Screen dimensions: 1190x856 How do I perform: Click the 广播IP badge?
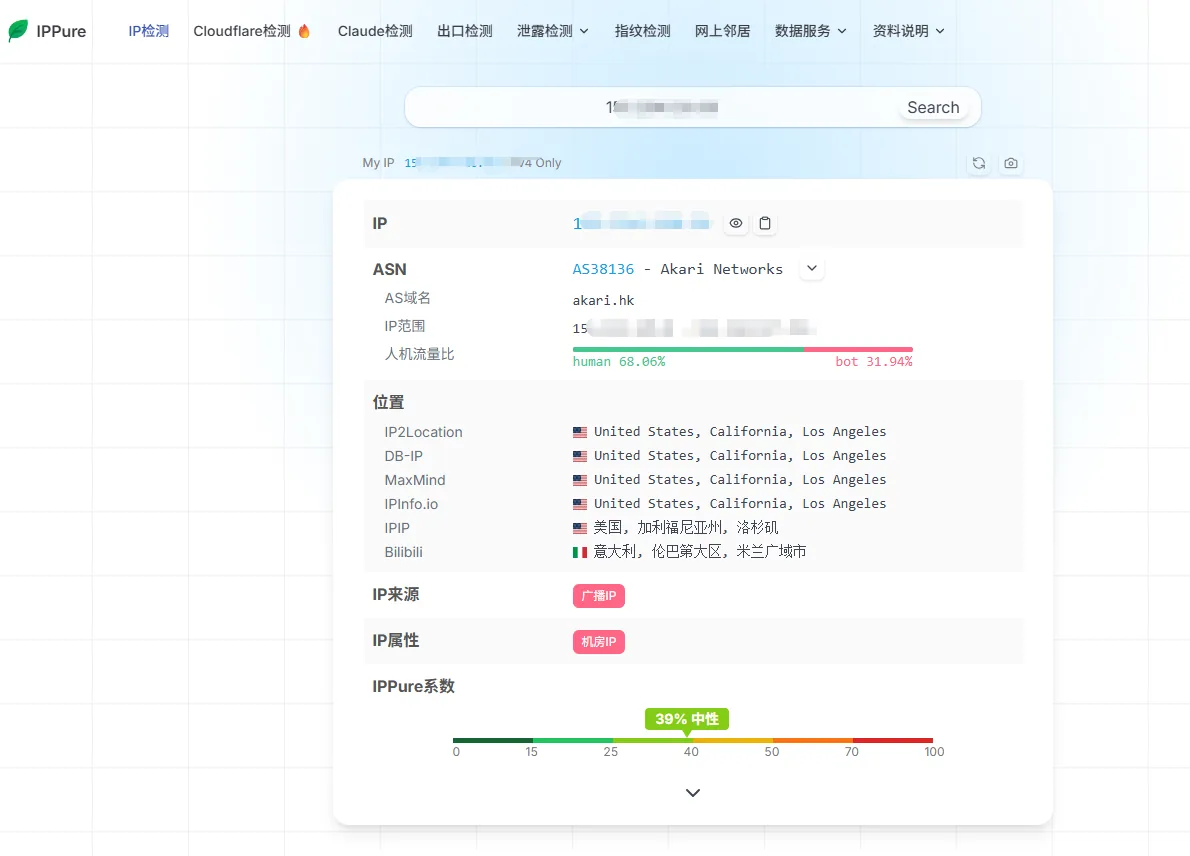pyautogui.click(x=599, y=596)
